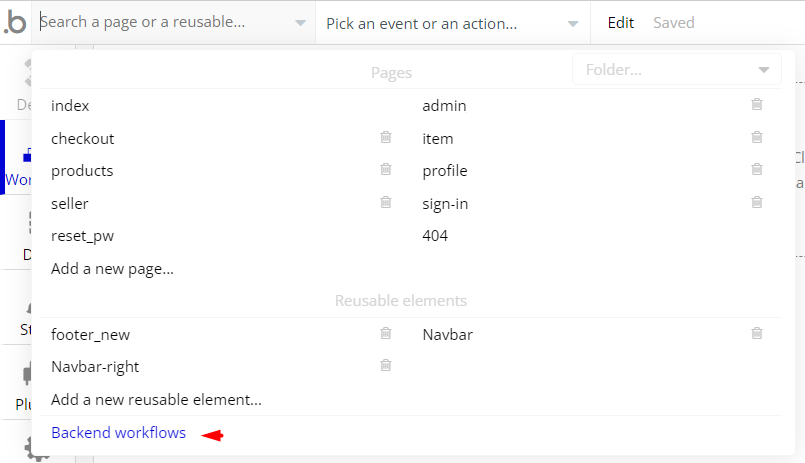Image resolution: width=805 pixels, height=463 pixels.
Task: Open the Edit menu
Action: 621,23
